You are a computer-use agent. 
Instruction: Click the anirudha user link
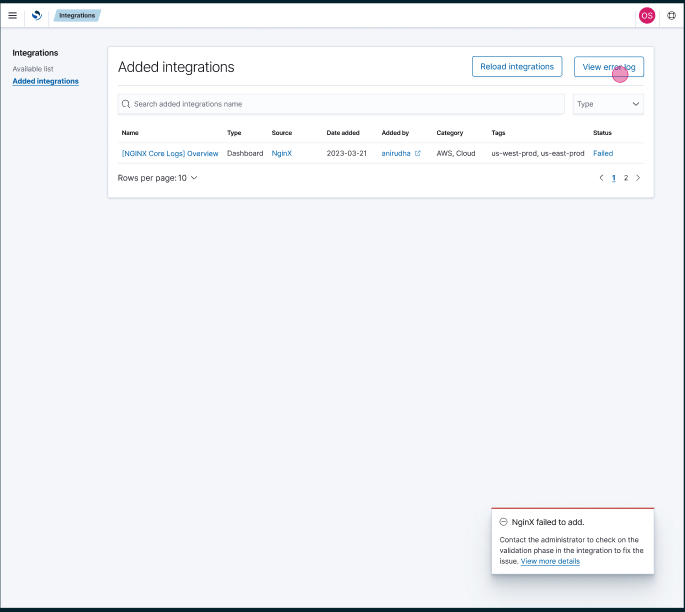[x=396, y=153]
